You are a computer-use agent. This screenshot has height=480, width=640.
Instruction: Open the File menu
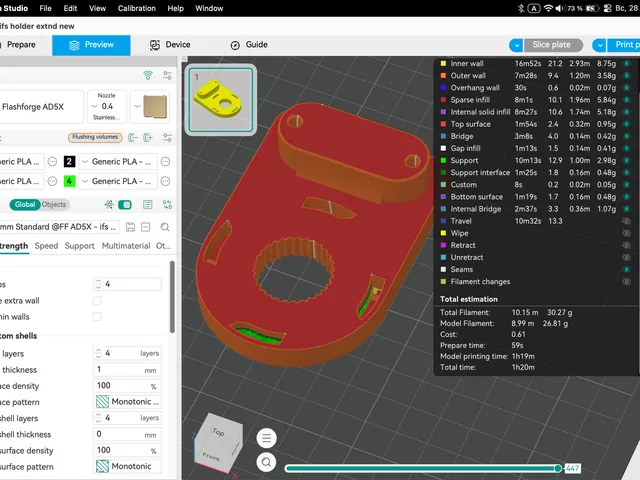45,8
